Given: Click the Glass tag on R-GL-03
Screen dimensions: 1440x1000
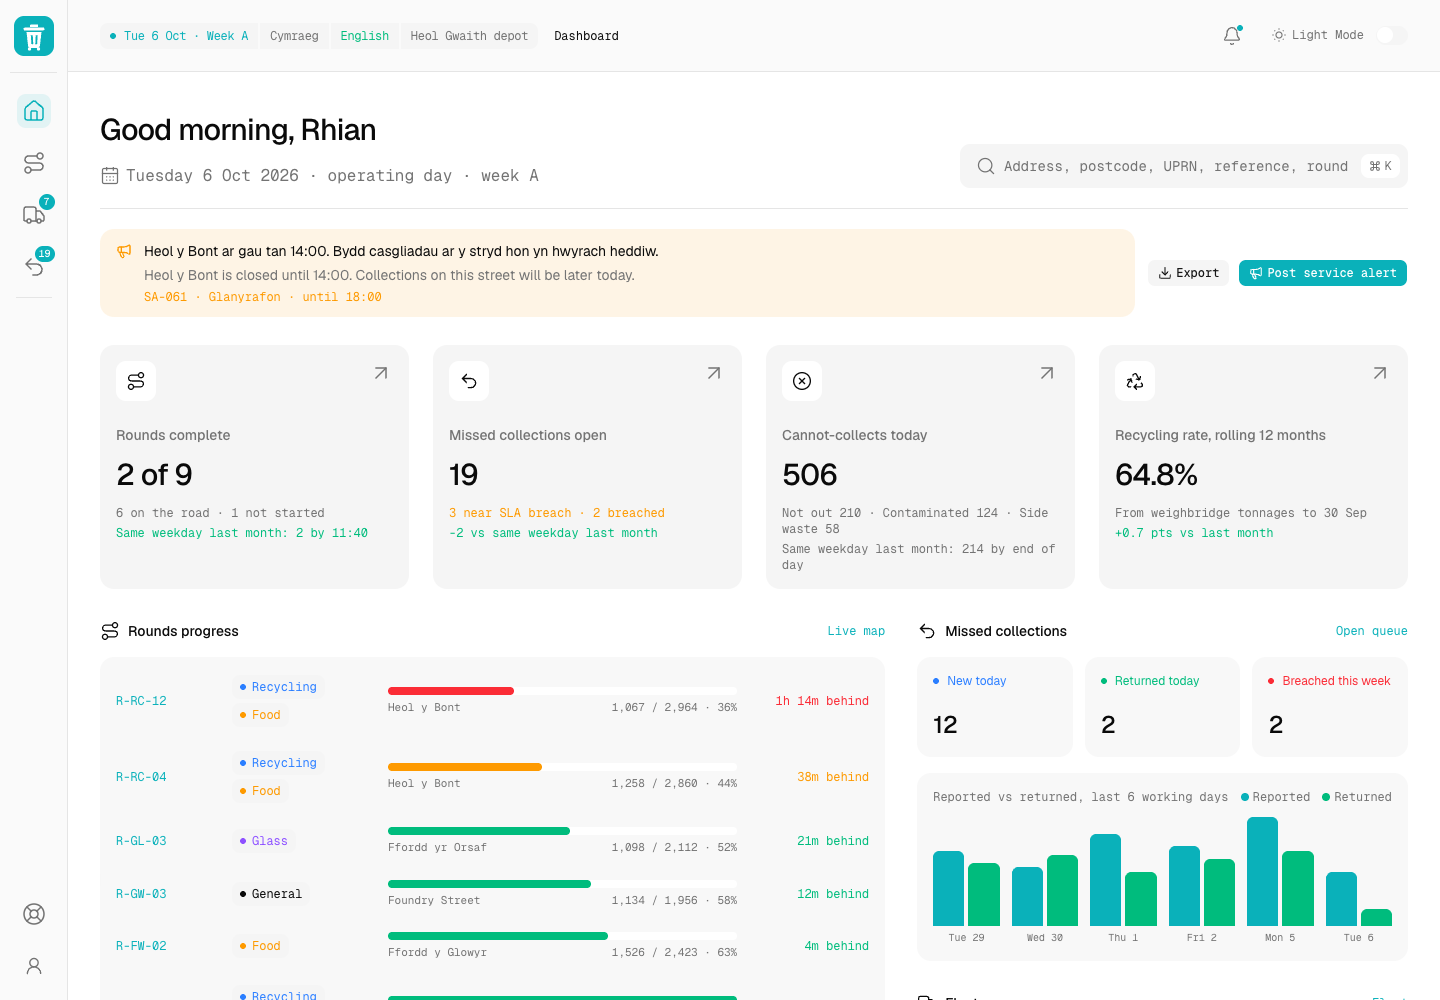Looking at the screenshot, I should pos(264,841).
